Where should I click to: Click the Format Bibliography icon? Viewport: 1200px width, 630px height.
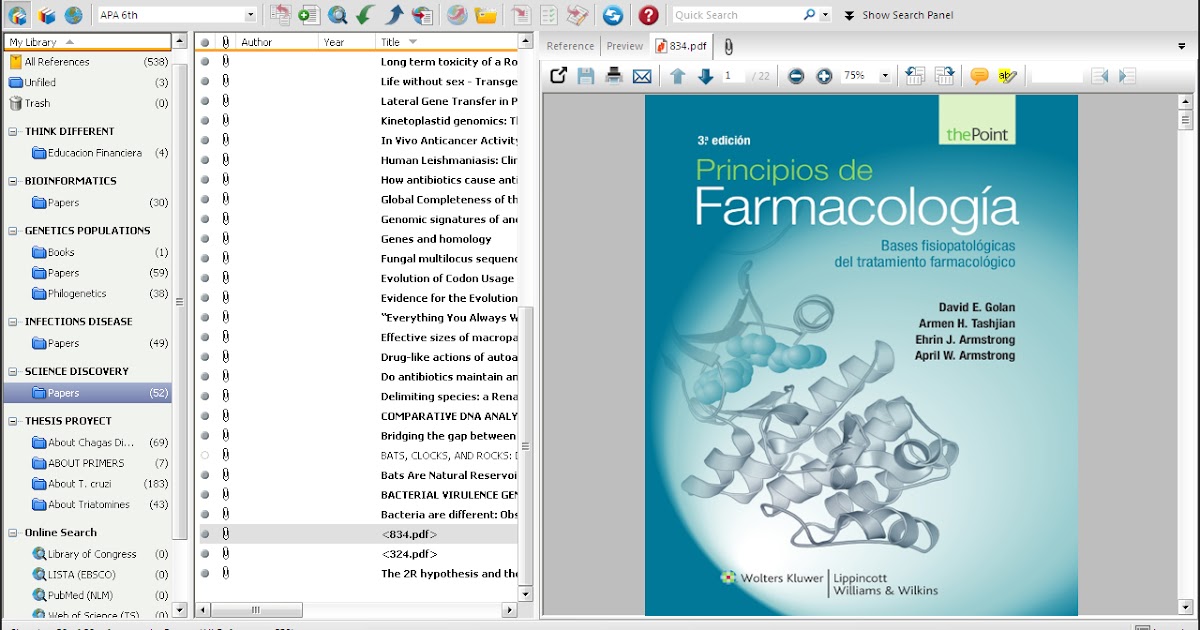pos(549,15)
